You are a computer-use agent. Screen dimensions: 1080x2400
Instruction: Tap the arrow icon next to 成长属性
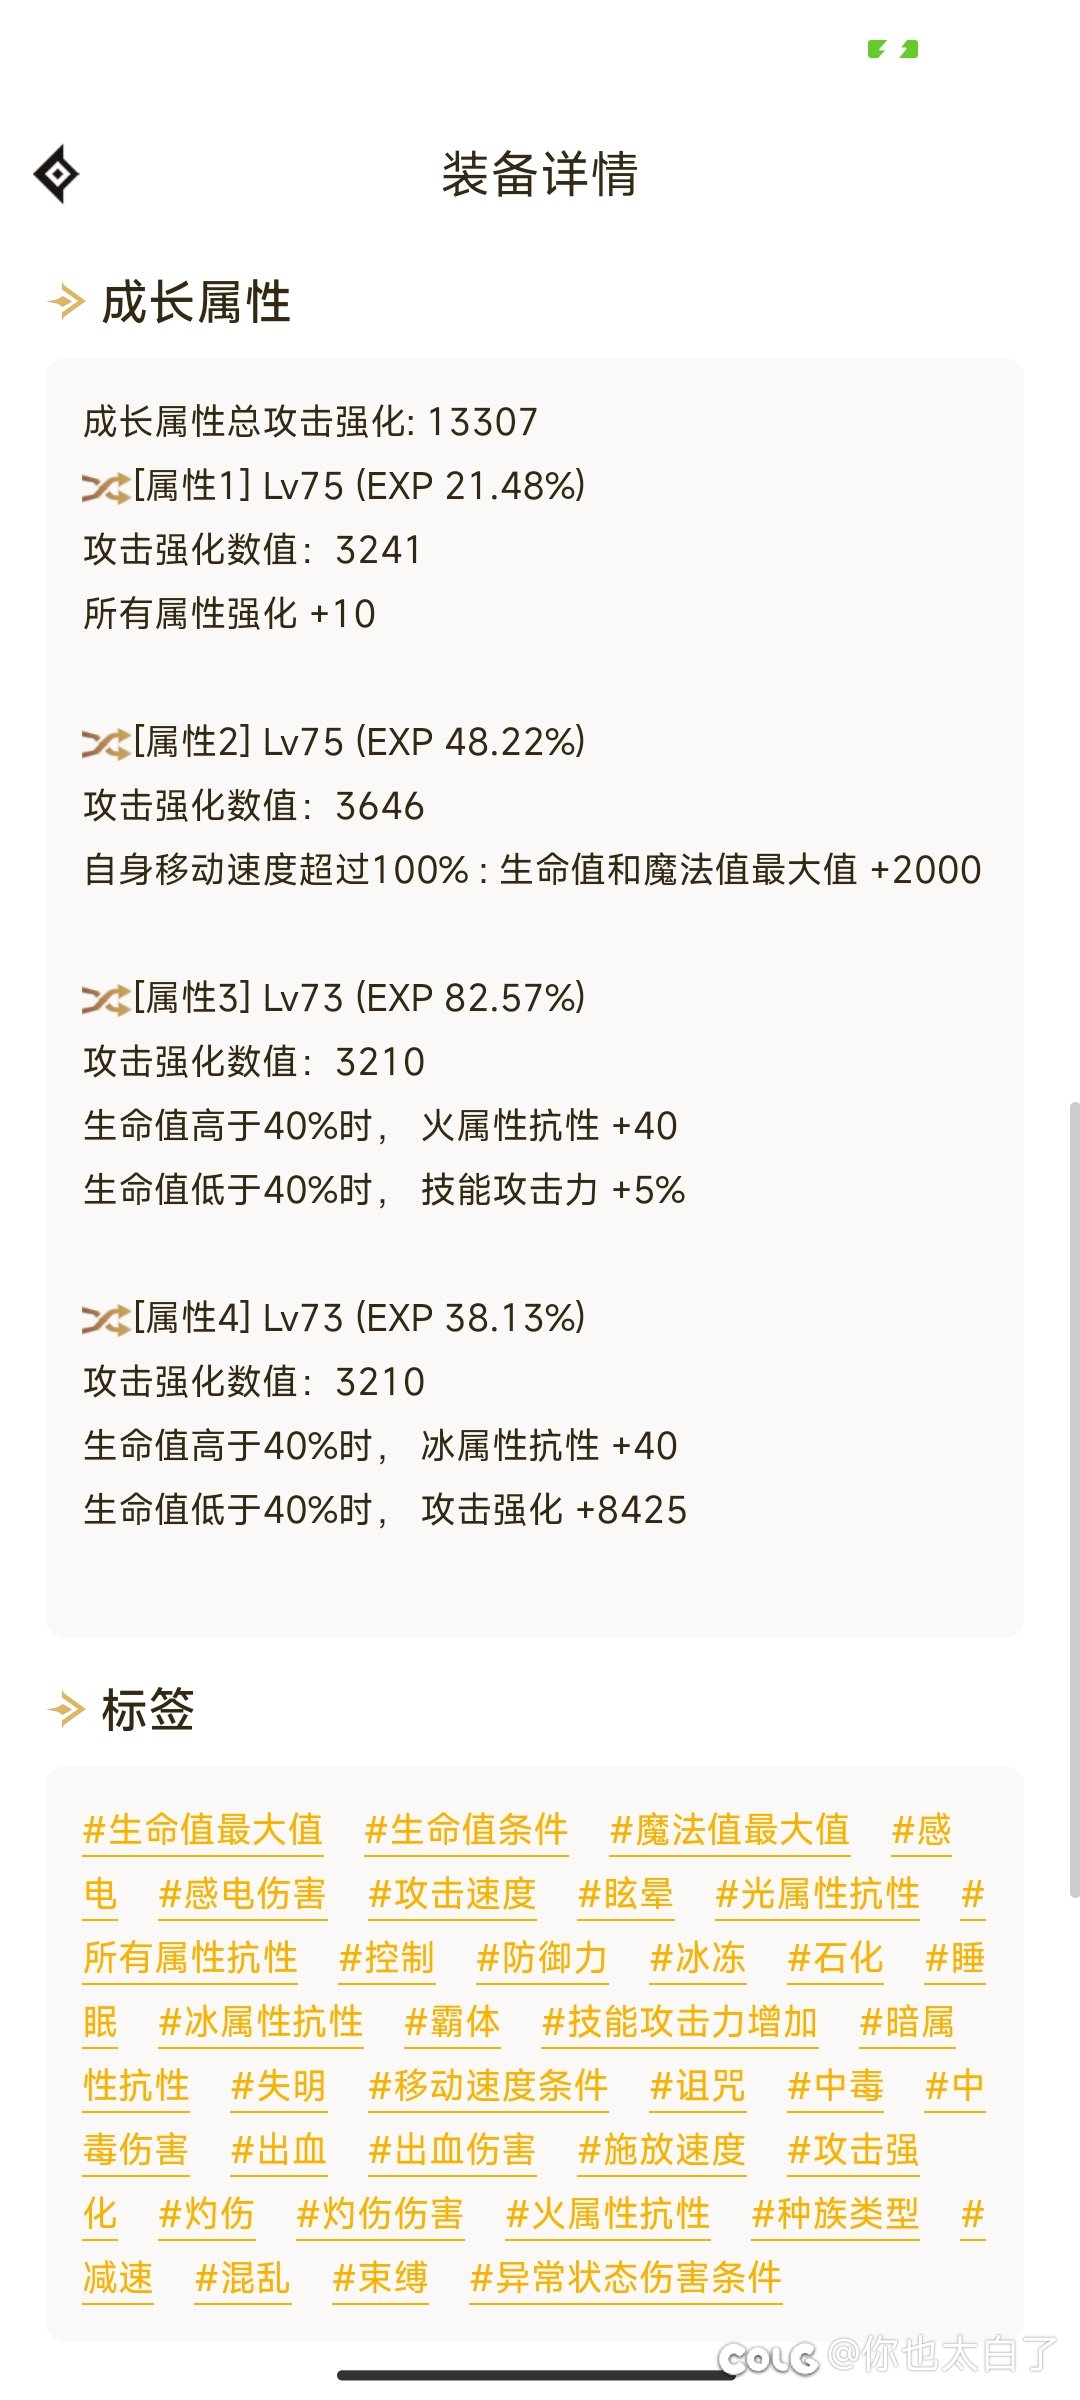pyautogui.click(x=67, y=301)
